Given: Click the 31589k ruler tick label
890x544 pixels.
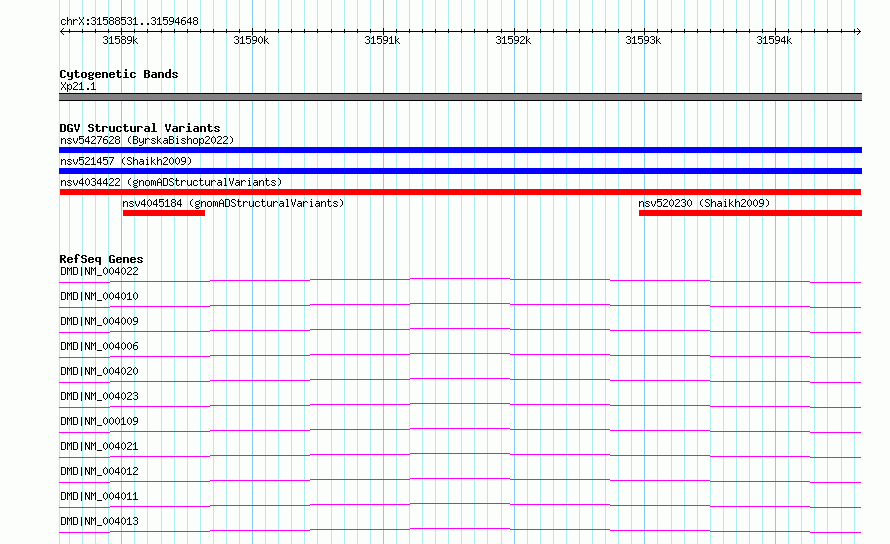Looking at the screenshot, I should point(120,40).
